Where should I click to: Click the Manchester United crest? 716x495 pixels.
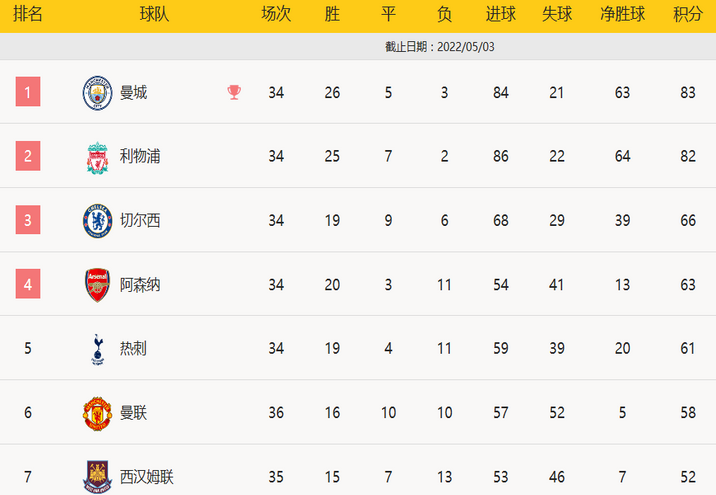(x=97, y=414)
